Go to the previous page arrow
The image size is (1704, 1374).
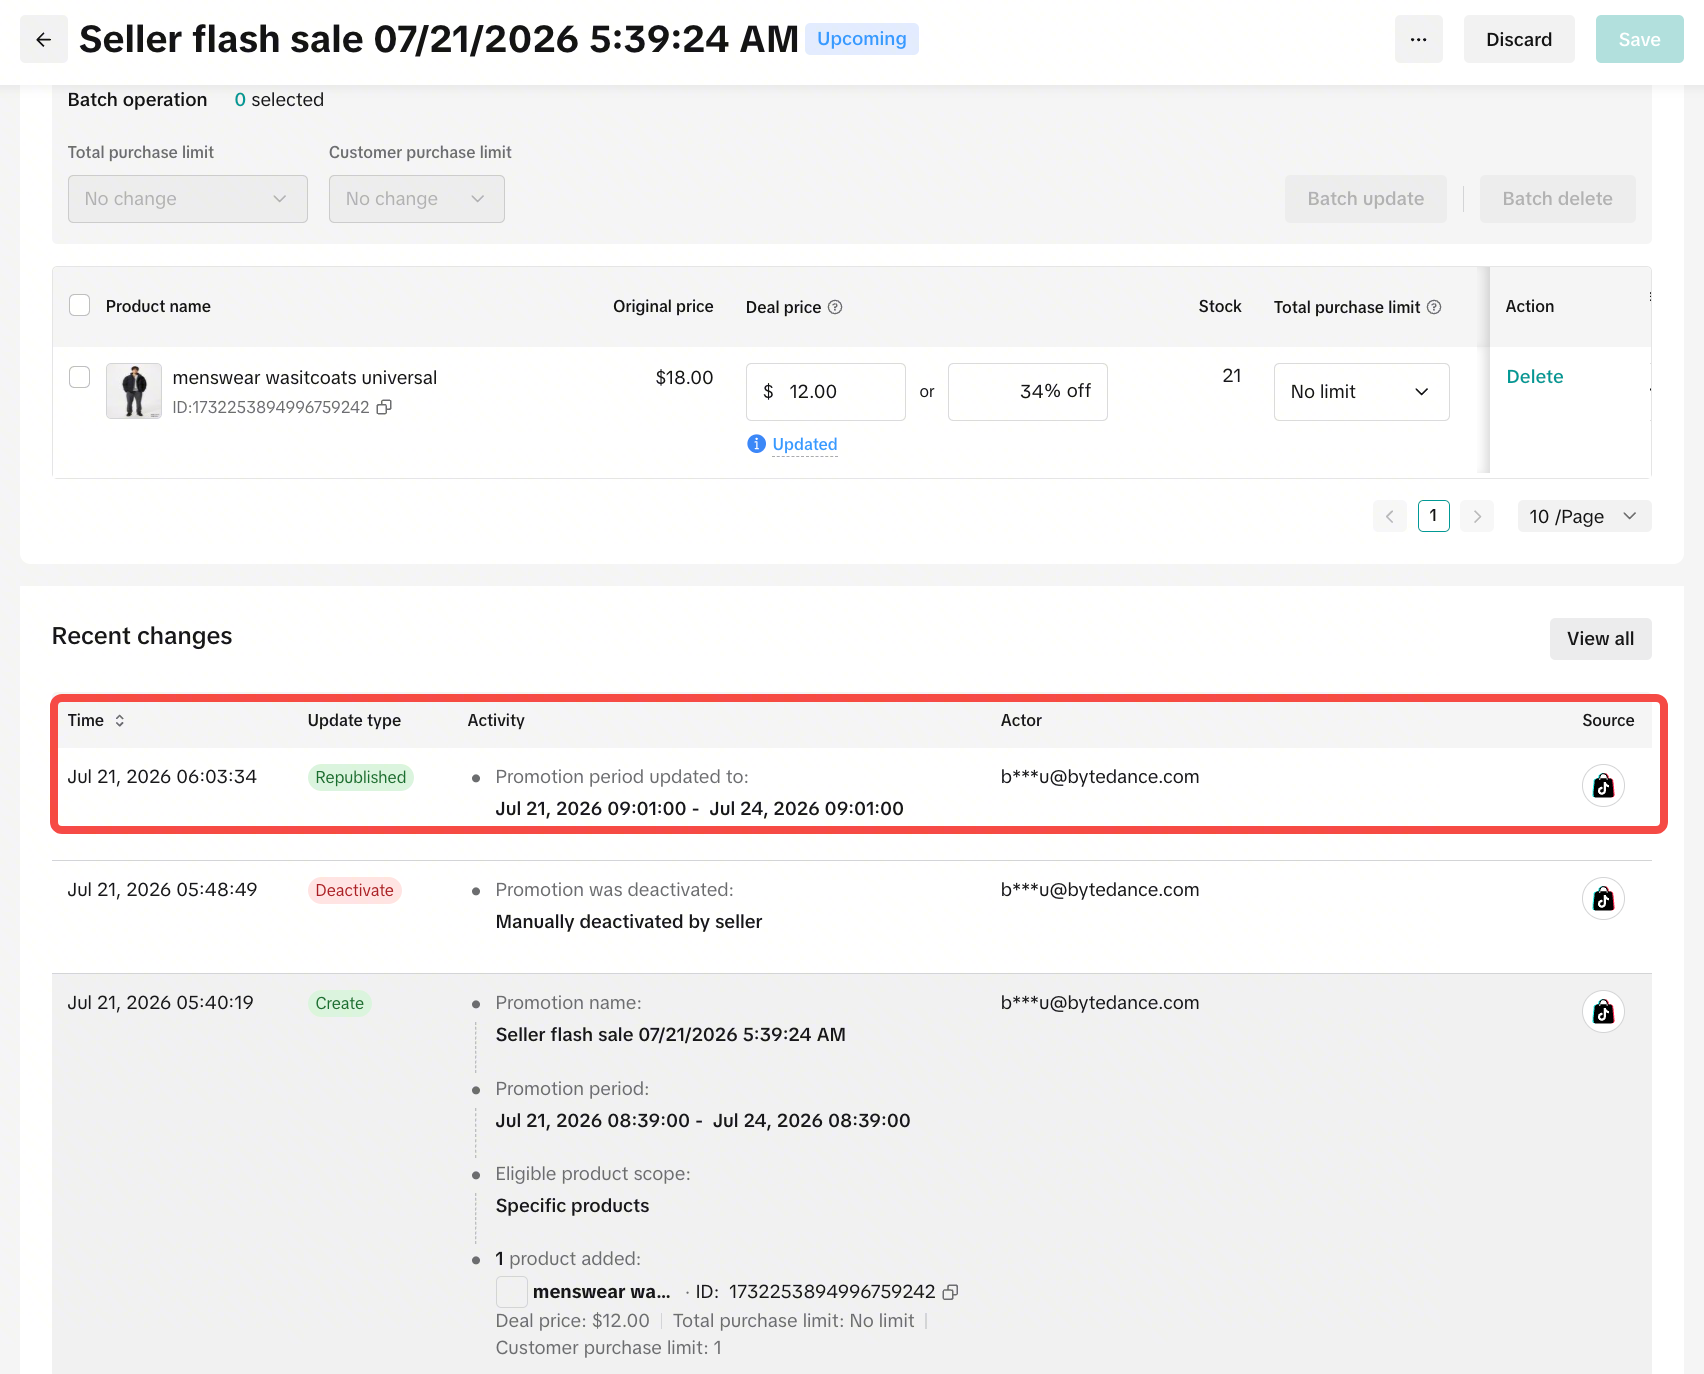(x=1389, y=516)
